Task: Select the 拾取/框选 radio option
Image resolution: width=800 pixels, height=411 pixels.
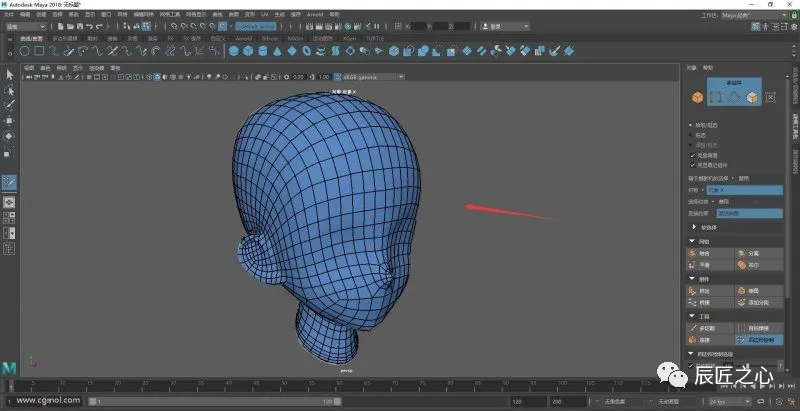Action: coord(692,125)
